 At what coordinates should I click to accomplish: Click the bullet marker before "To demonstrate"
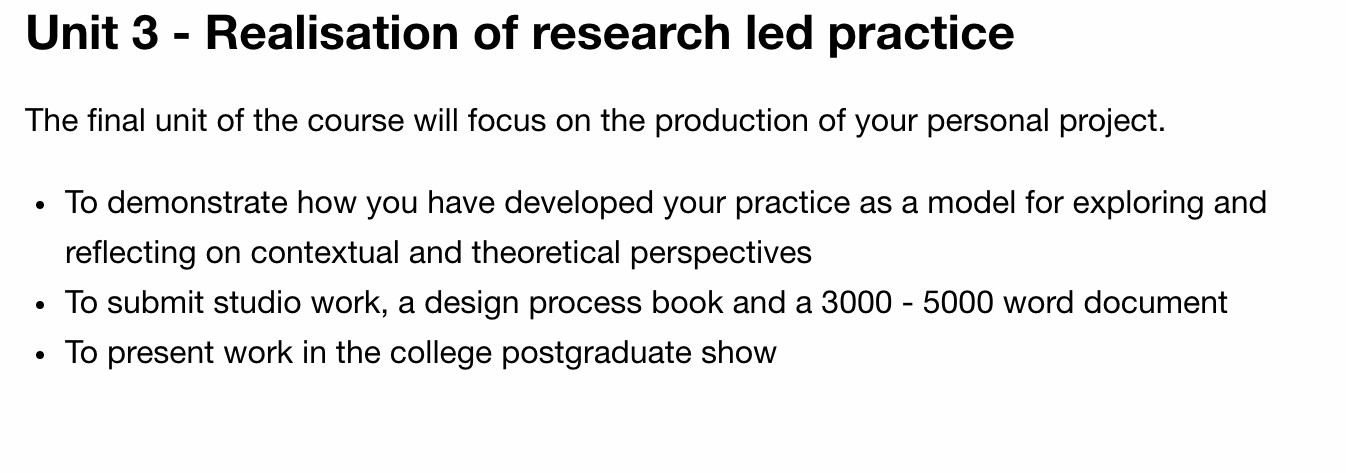(x=39, y=206)
